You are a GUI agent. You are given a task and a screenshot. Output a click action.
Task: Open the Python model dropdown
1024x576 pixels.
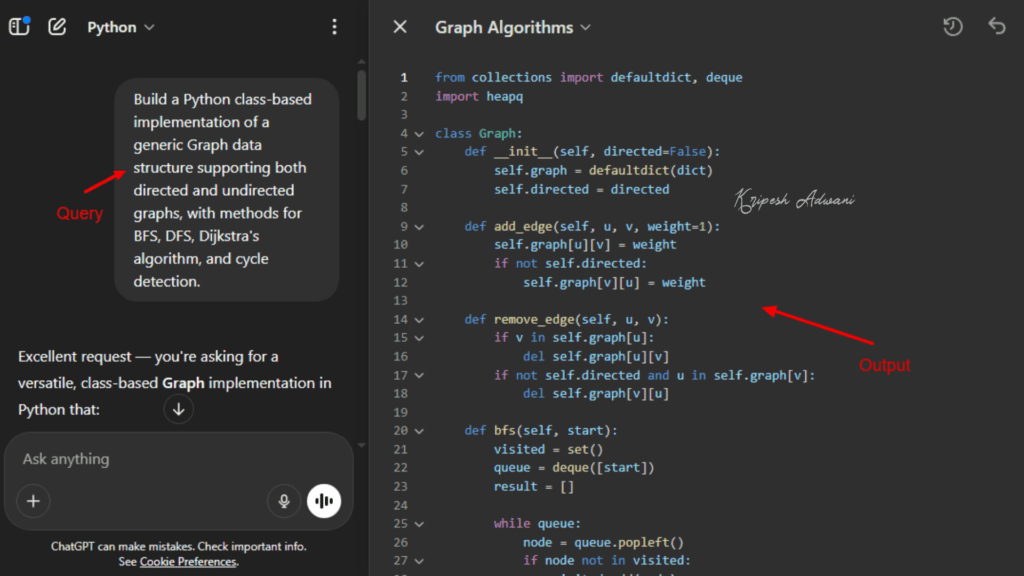(x=120, y=27)
